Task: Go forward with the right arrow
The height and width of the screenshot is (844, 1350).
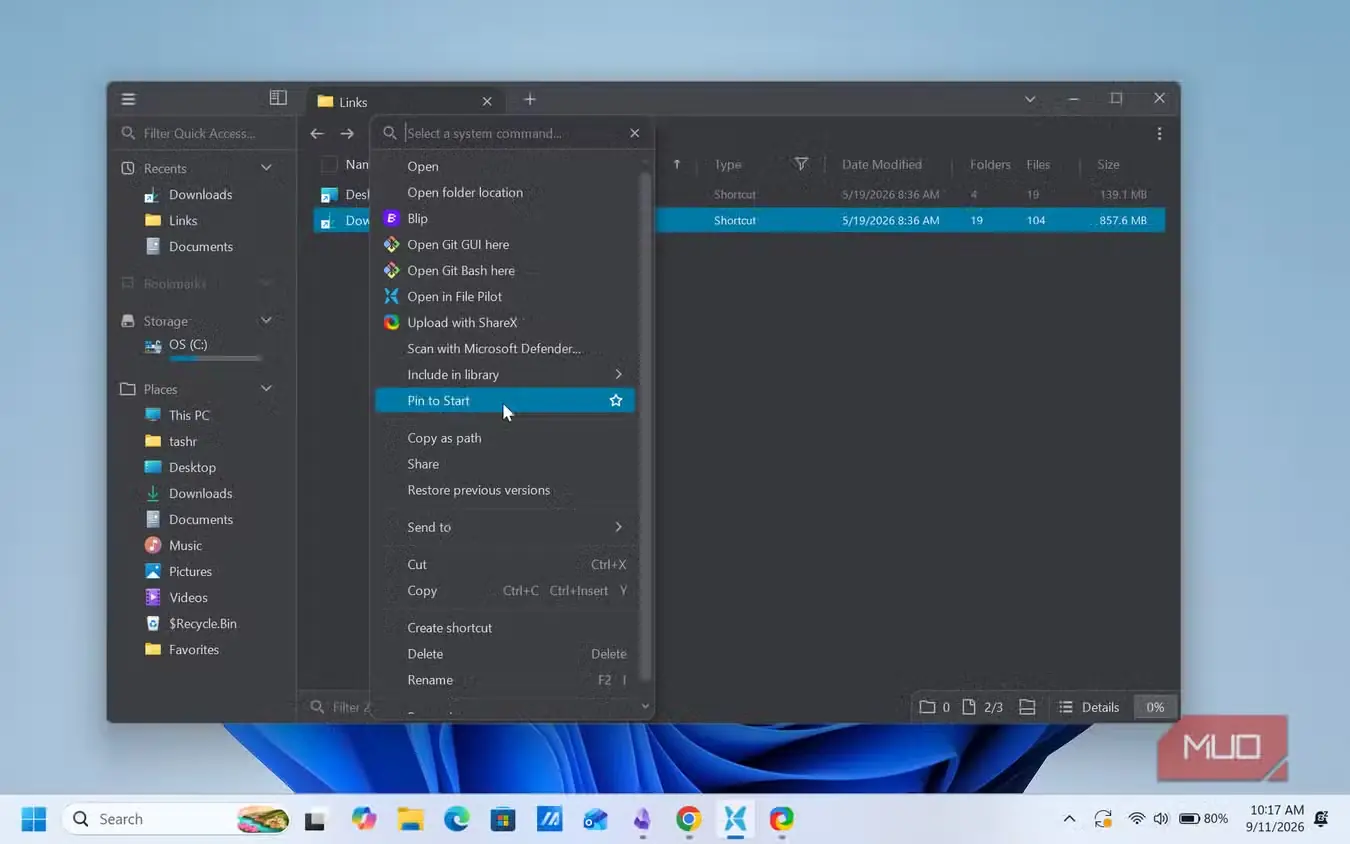Action: point(347,133)
